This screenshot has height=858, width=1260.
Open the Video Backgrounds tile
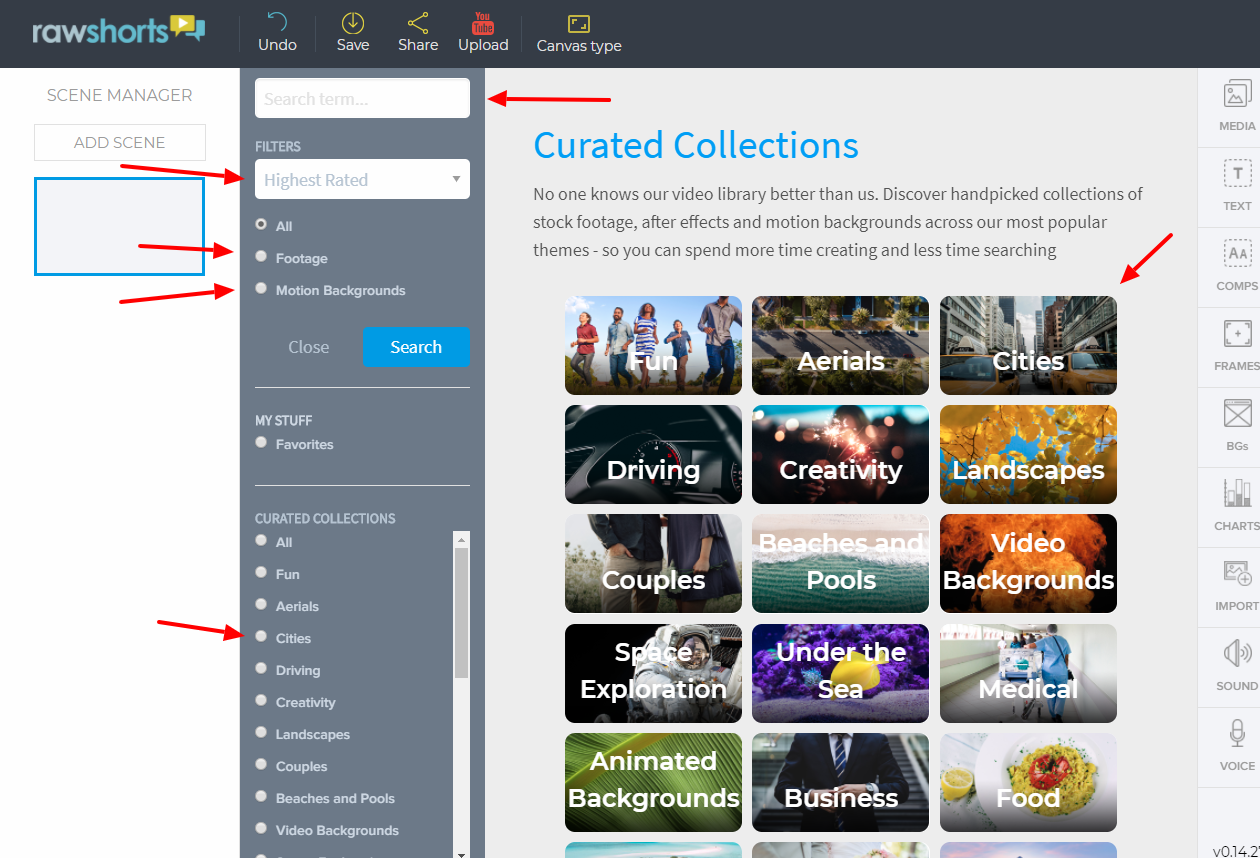[1028, 564]
